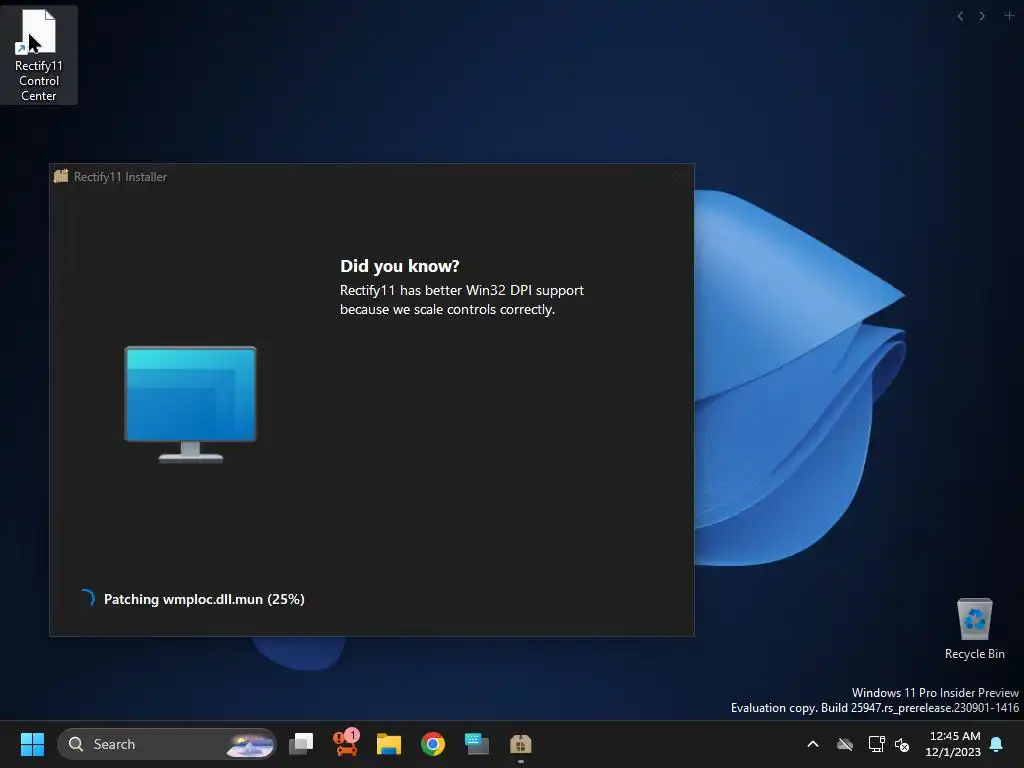Open Google Chrome from taskbar
Image resolution: width=1024 pixels, height=768 pixels.
click(432, 744)
